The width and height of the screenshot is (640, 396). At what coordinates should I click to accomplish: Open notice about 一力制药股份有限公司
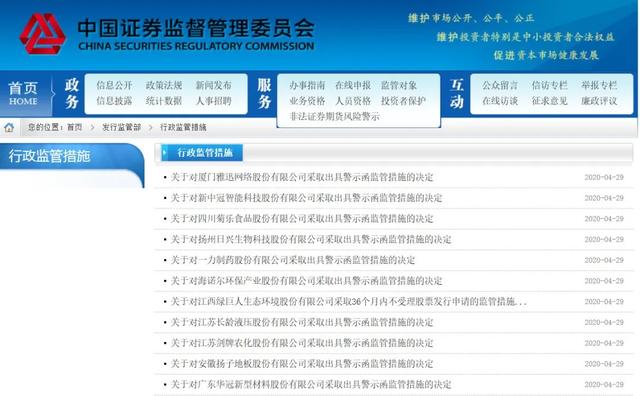293,260
